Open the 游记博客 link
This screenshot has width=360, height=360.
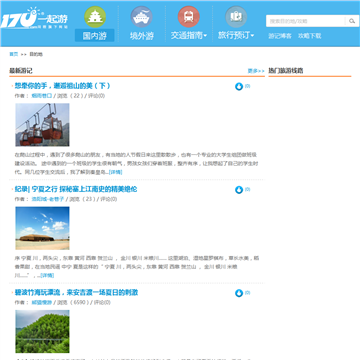pyautogui.click(x=280, y=36)
